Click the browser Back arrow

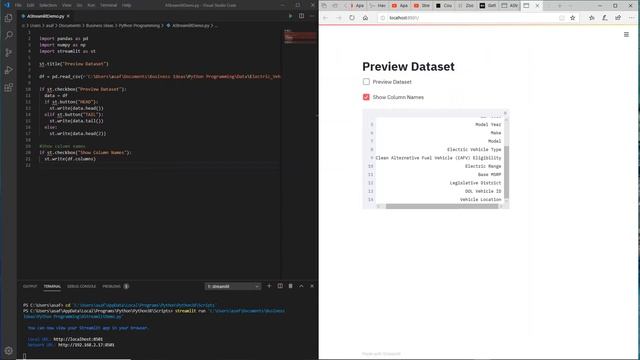pyautogui.click(x=325, y=18)
